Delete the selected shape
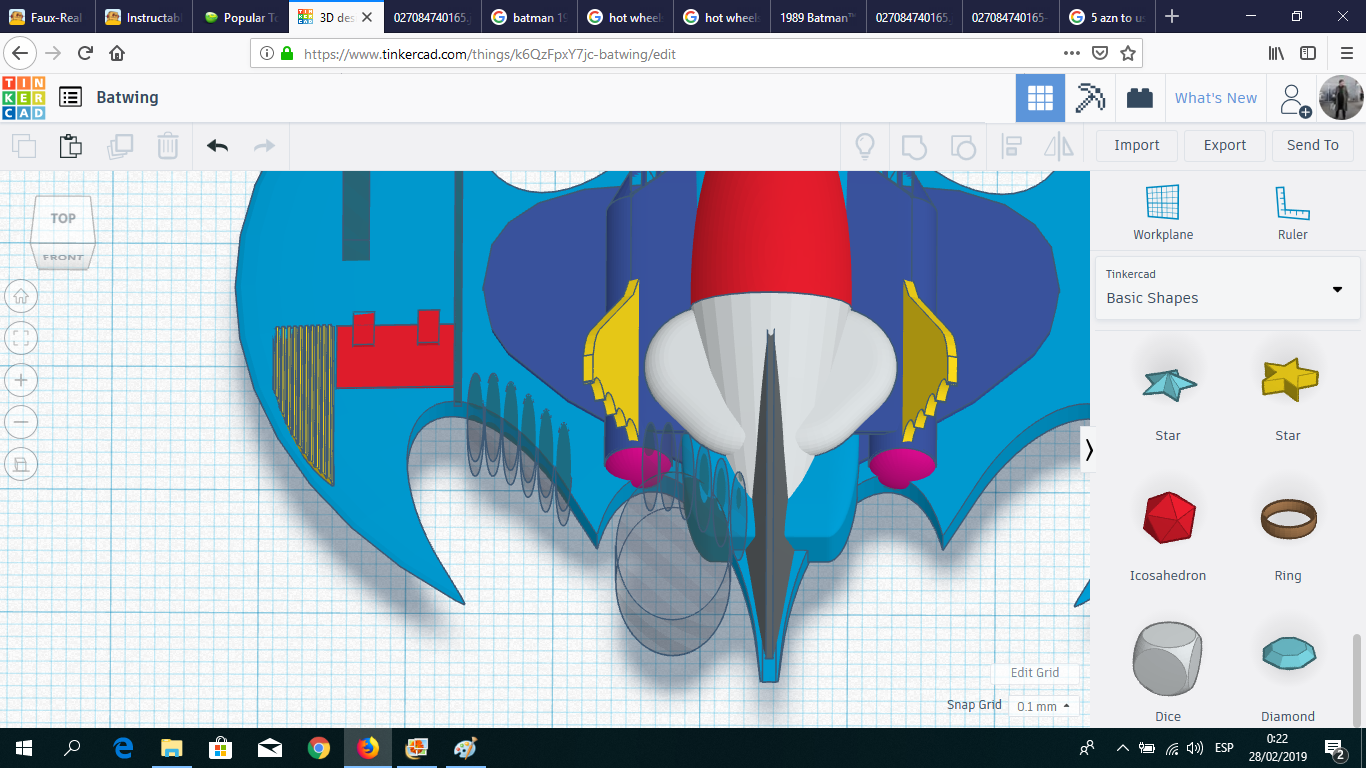 pos(167,146)
